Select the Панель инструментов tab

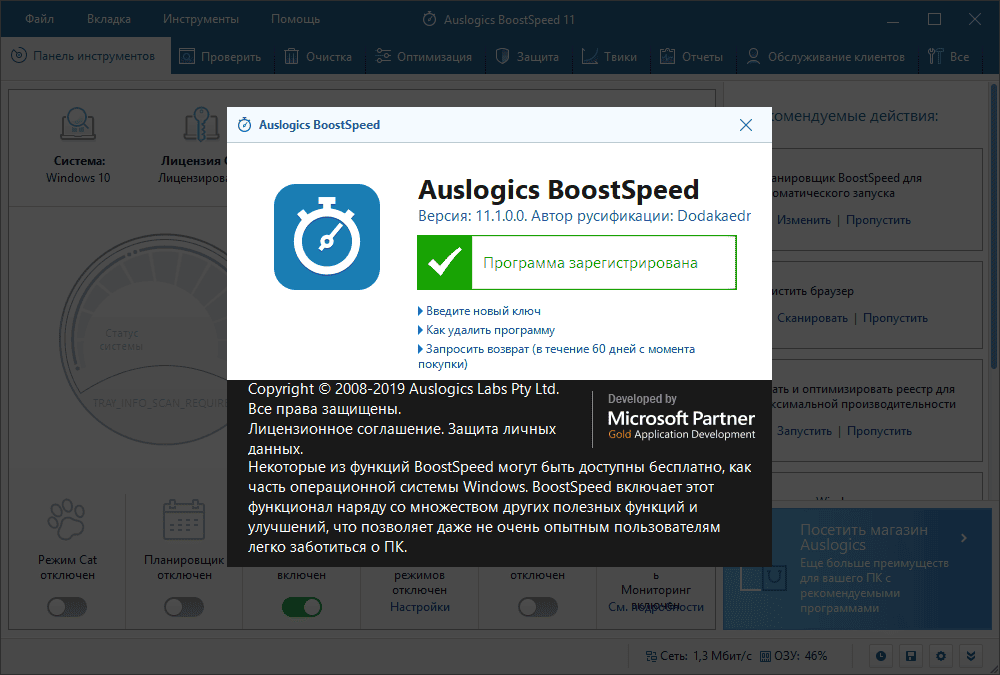coord(84,56)
